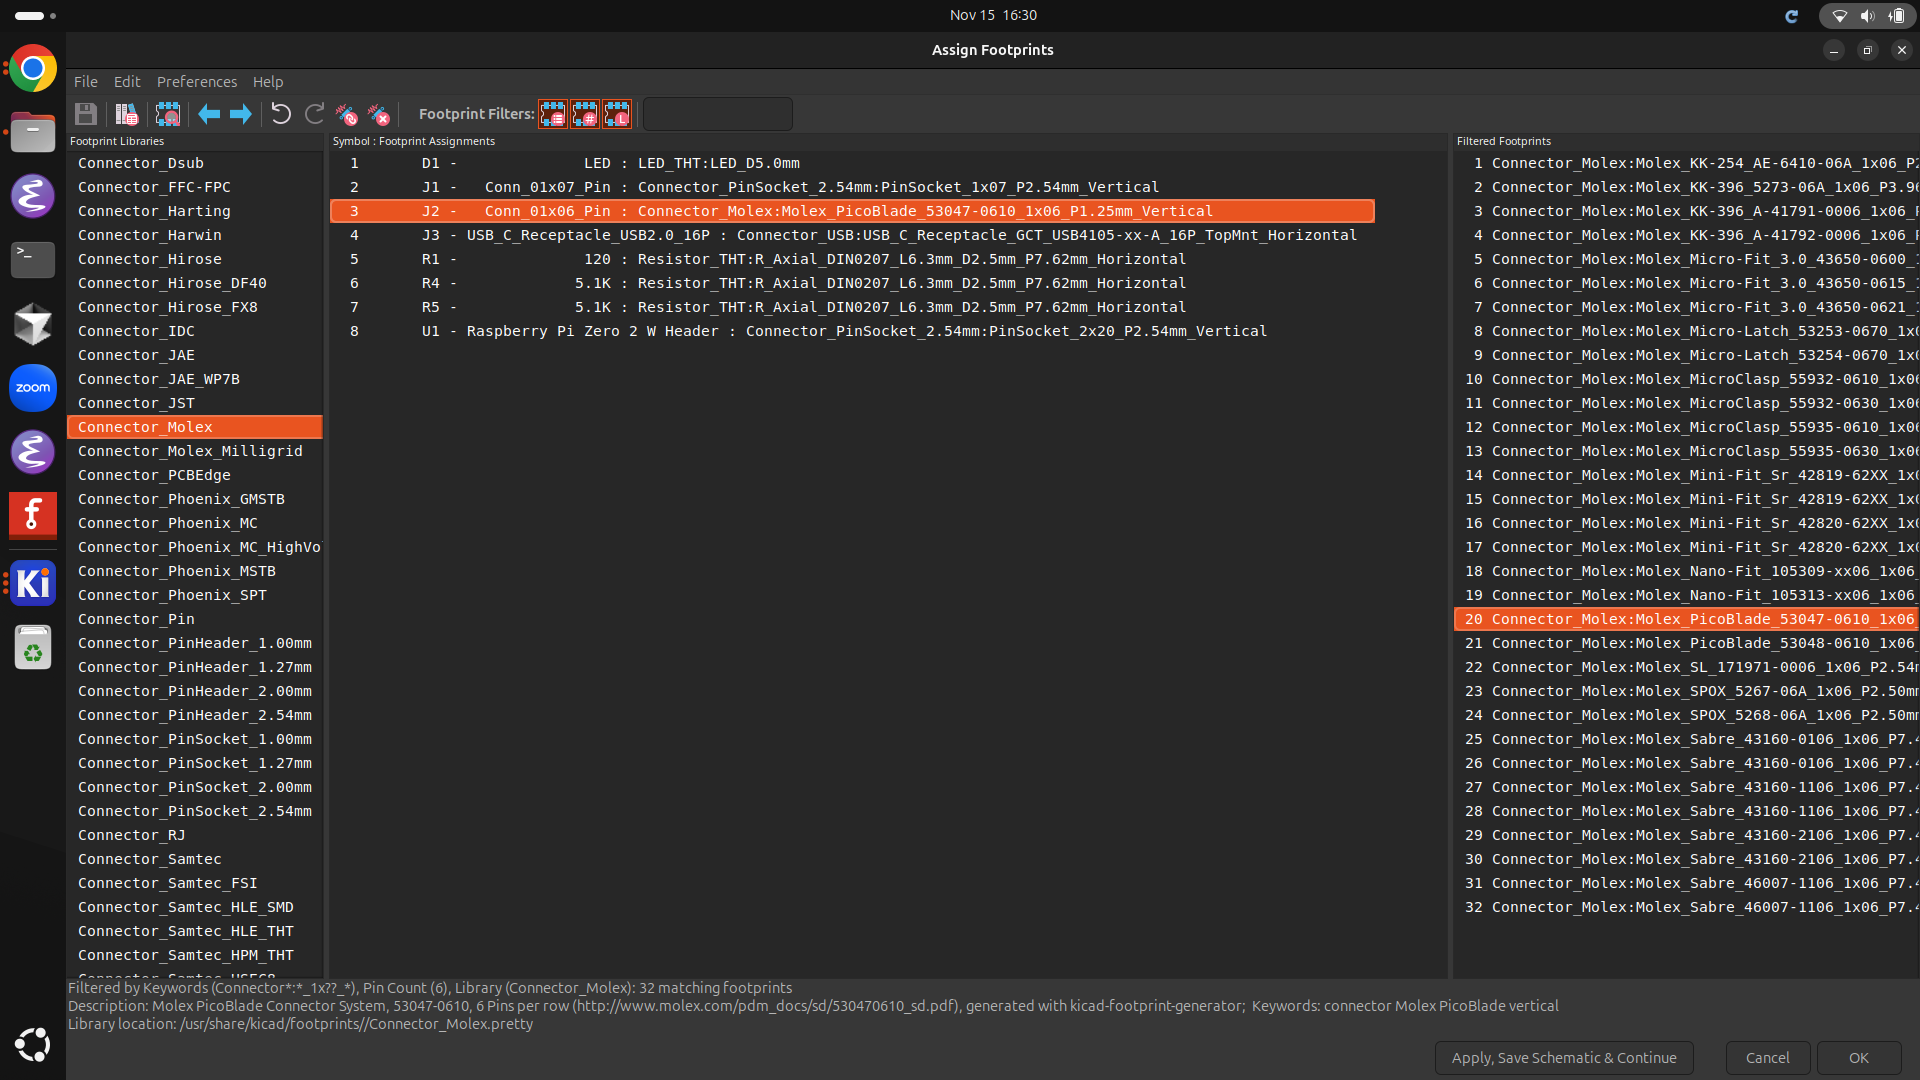
Task: Click the Undo icon
Action: click(x=281, y=114)
